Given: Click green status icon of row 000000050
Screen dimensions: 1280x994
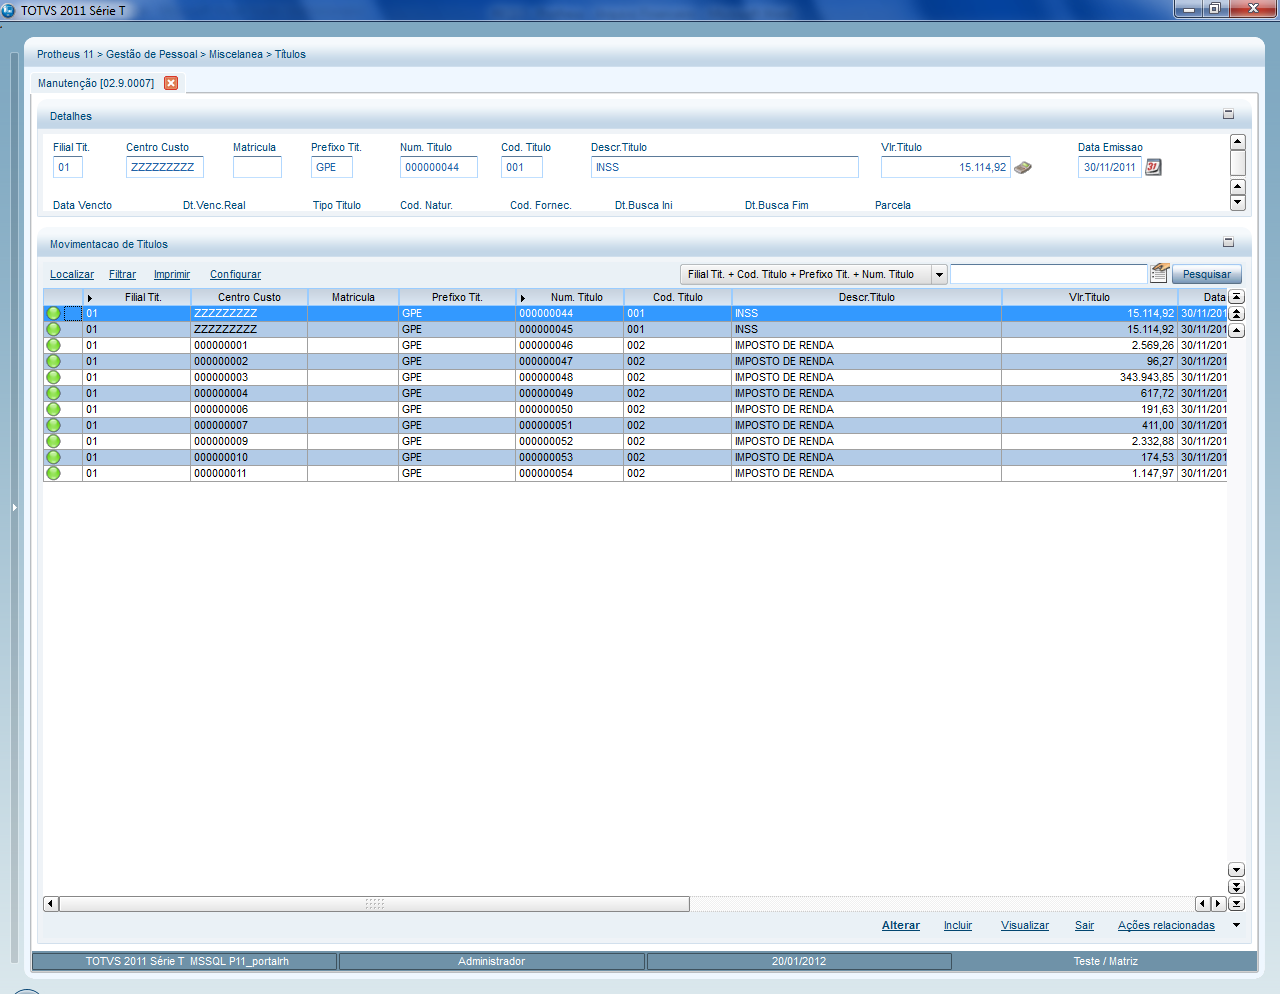Looking at the screenshot, I should (53, 410).
